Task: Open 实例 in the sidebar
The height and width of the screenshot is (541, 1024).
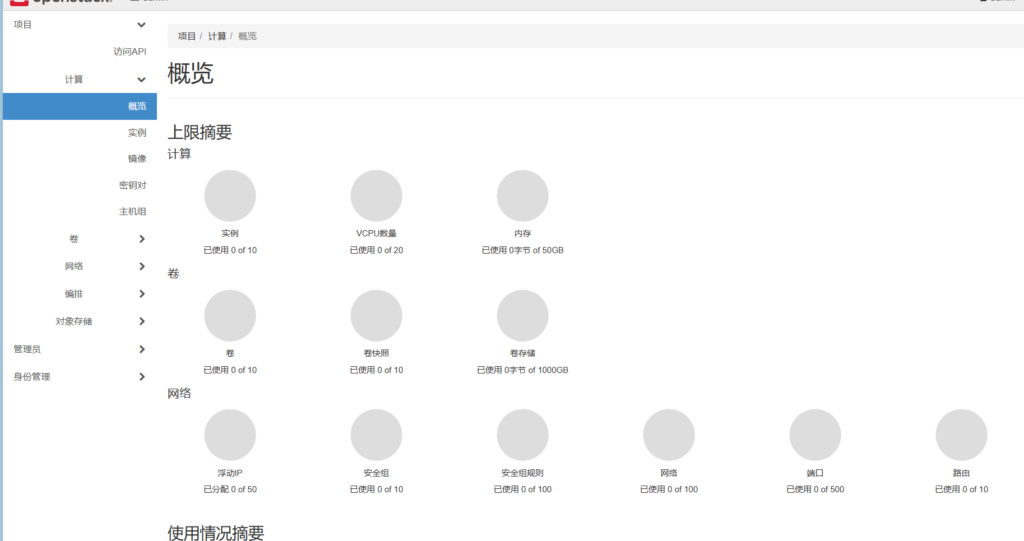Action: coord(137,132)
